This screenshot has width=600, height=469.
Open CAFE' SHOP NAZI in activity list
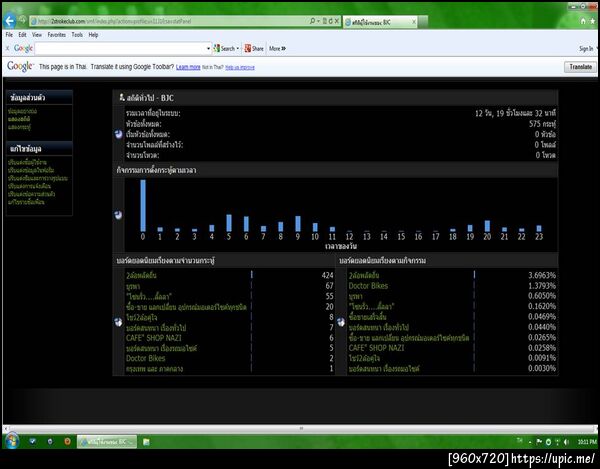pos(376,348)
